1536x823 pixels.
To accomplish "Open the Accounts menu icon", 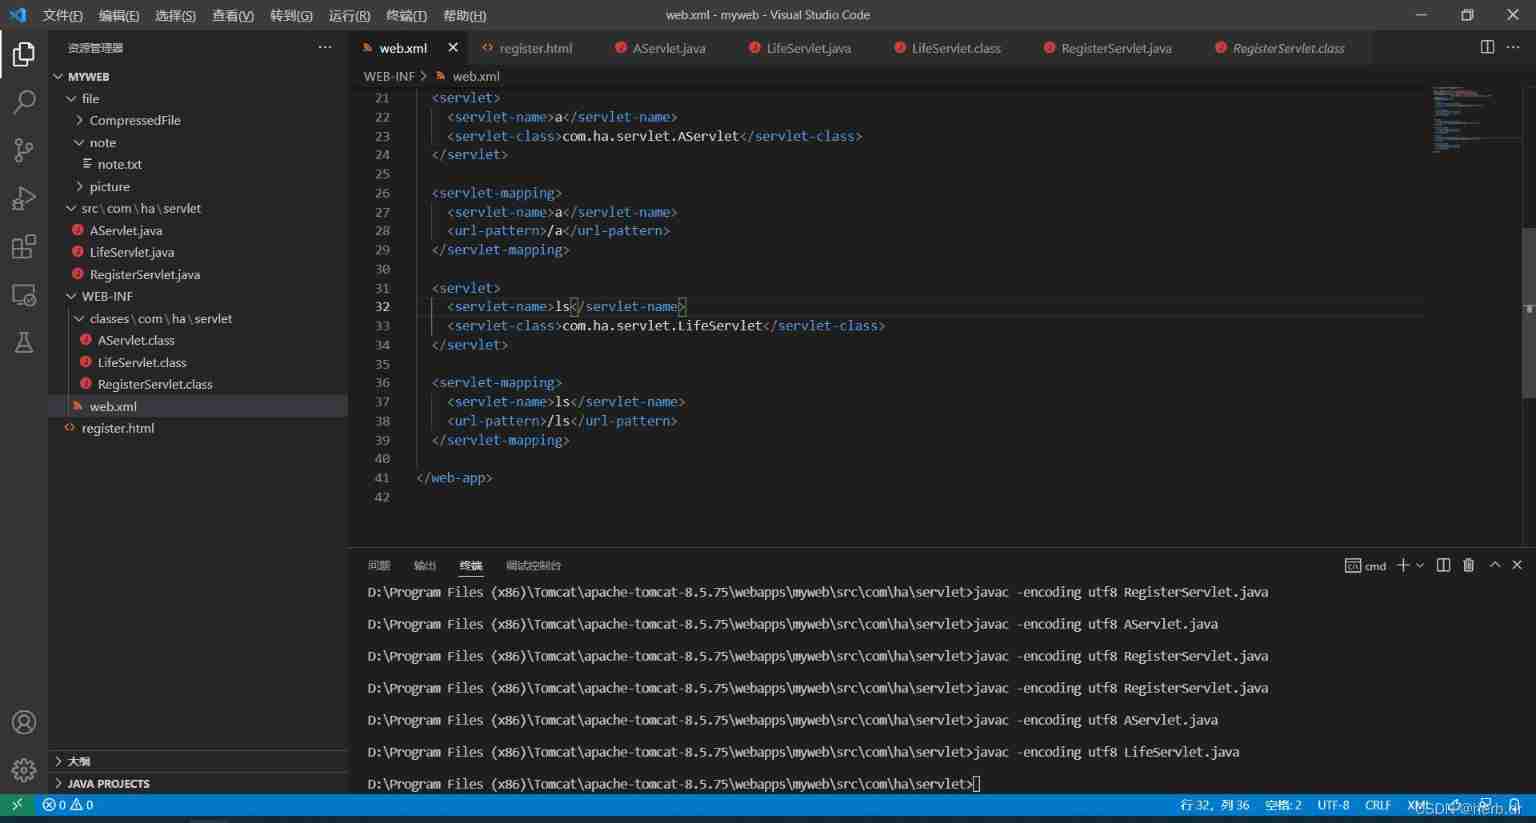I will [x=24, y=722].
